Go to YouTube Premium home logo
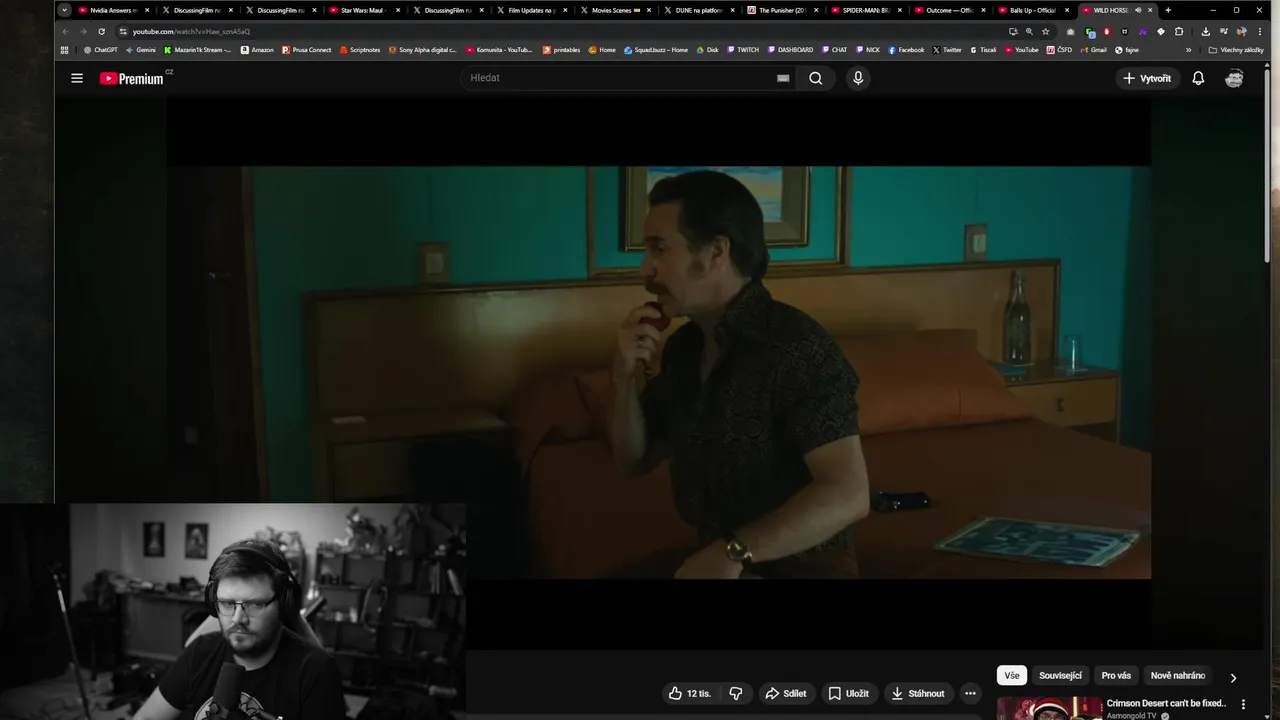1280x720 pixels. tap(133, 78)
